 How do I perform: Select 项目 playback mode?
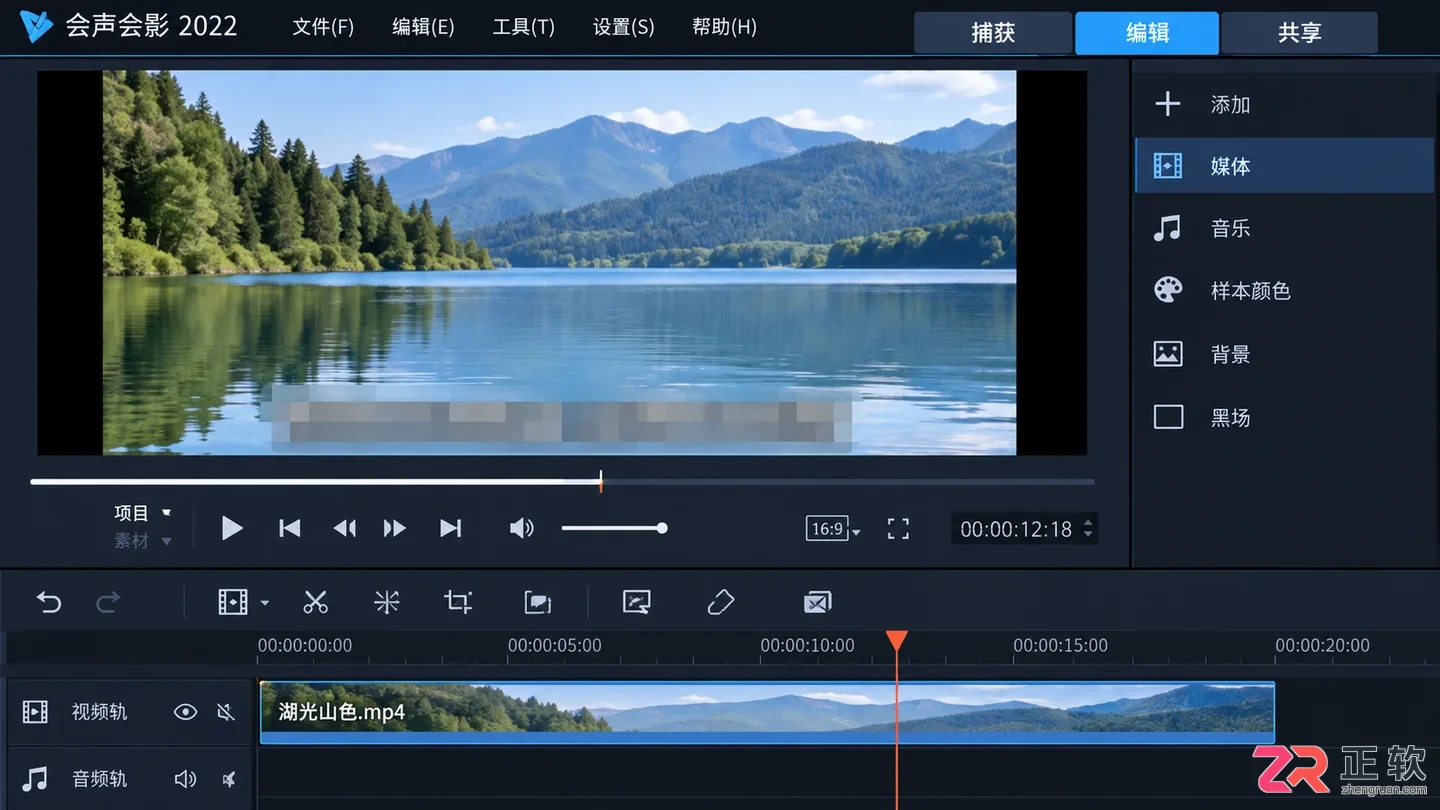tap(143, 513)
